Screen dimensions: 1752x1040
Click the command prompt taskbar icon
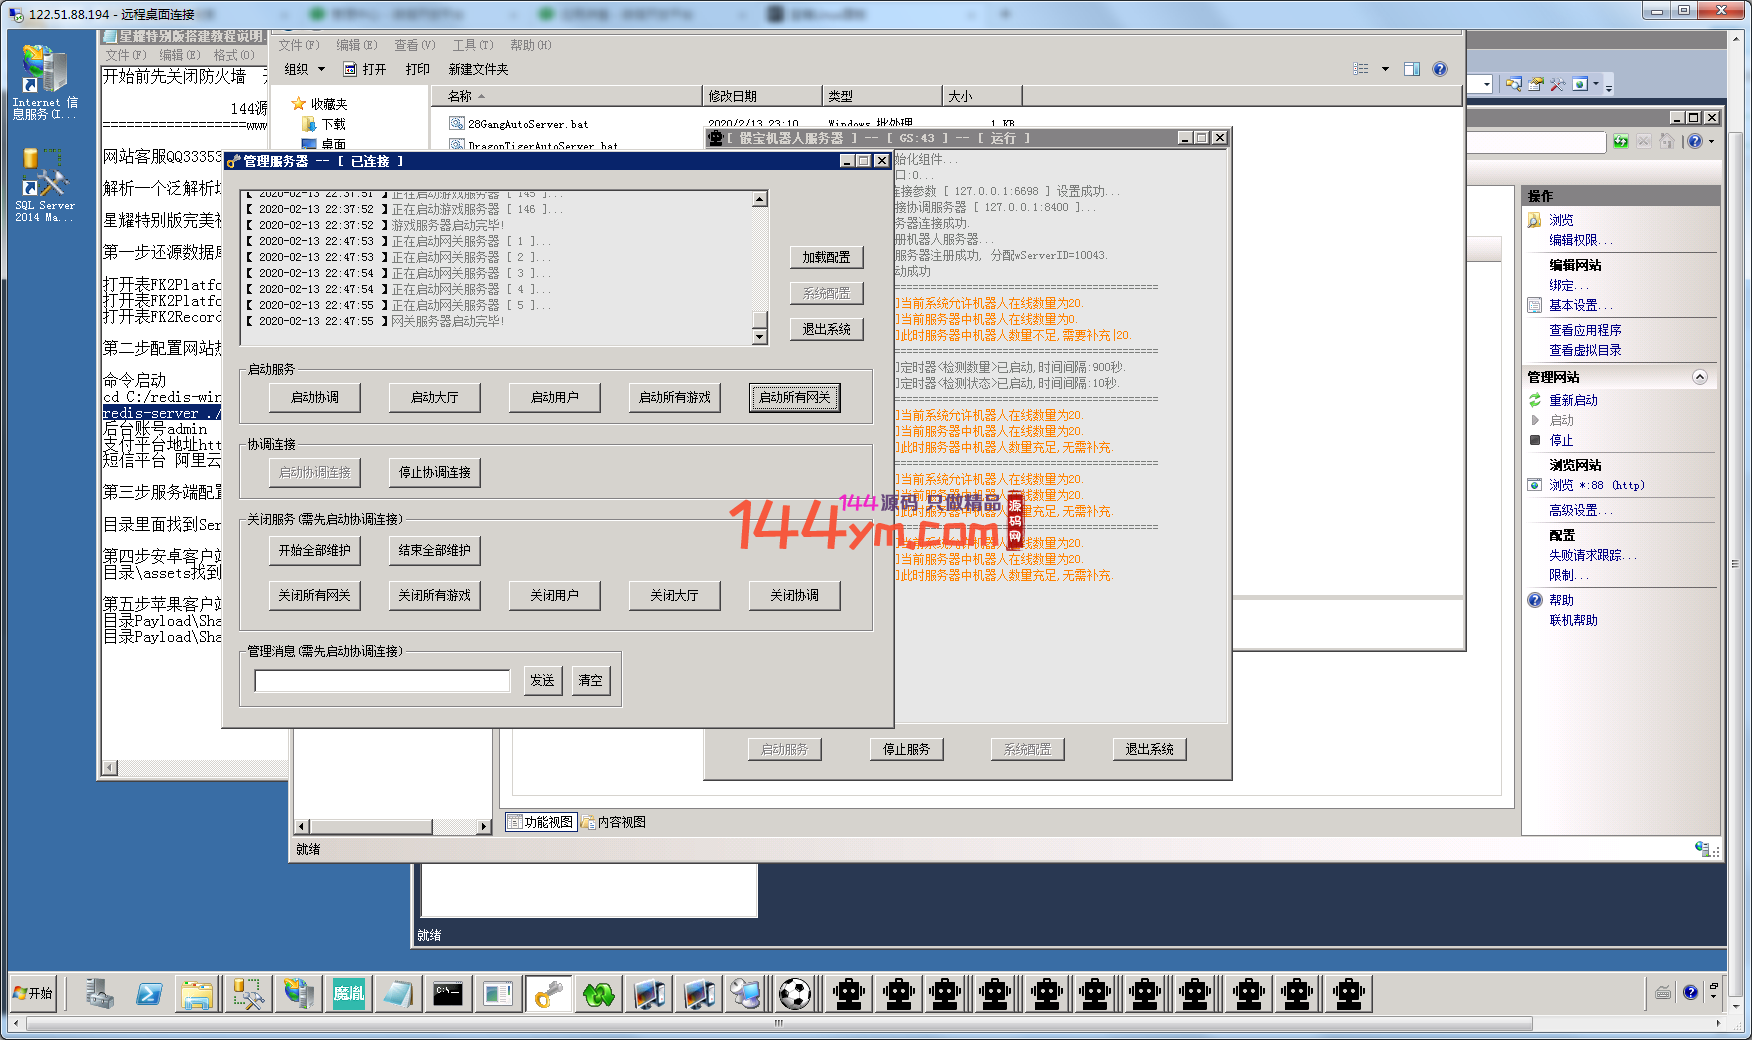click(x=448, y=994)
